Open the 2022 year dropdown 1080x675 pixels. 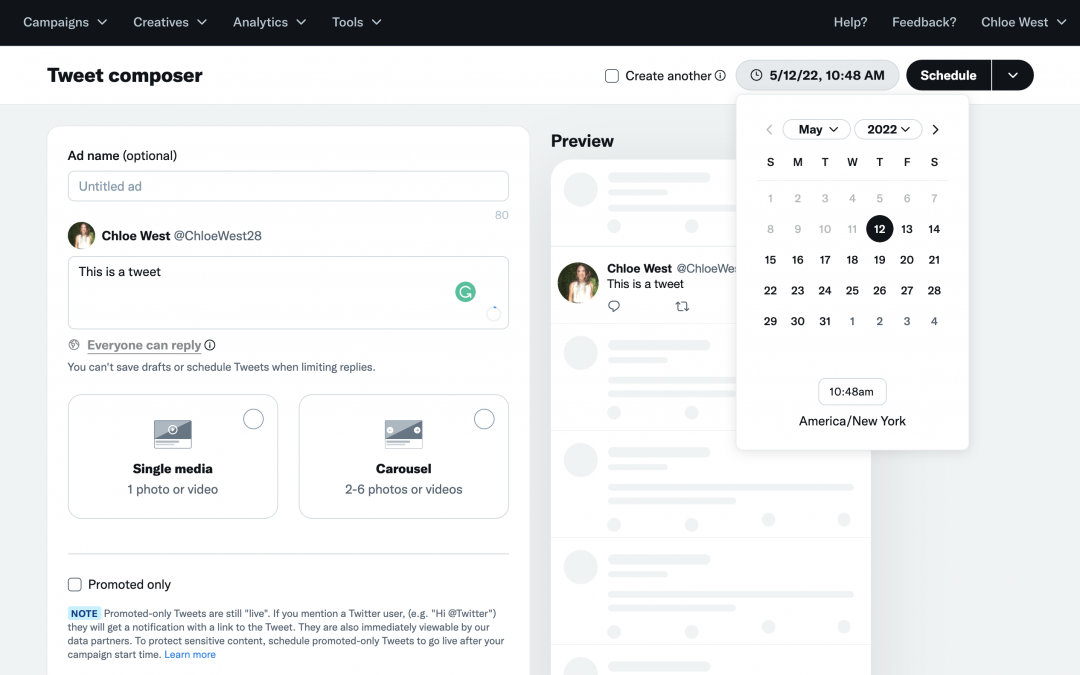pos(889,129)
